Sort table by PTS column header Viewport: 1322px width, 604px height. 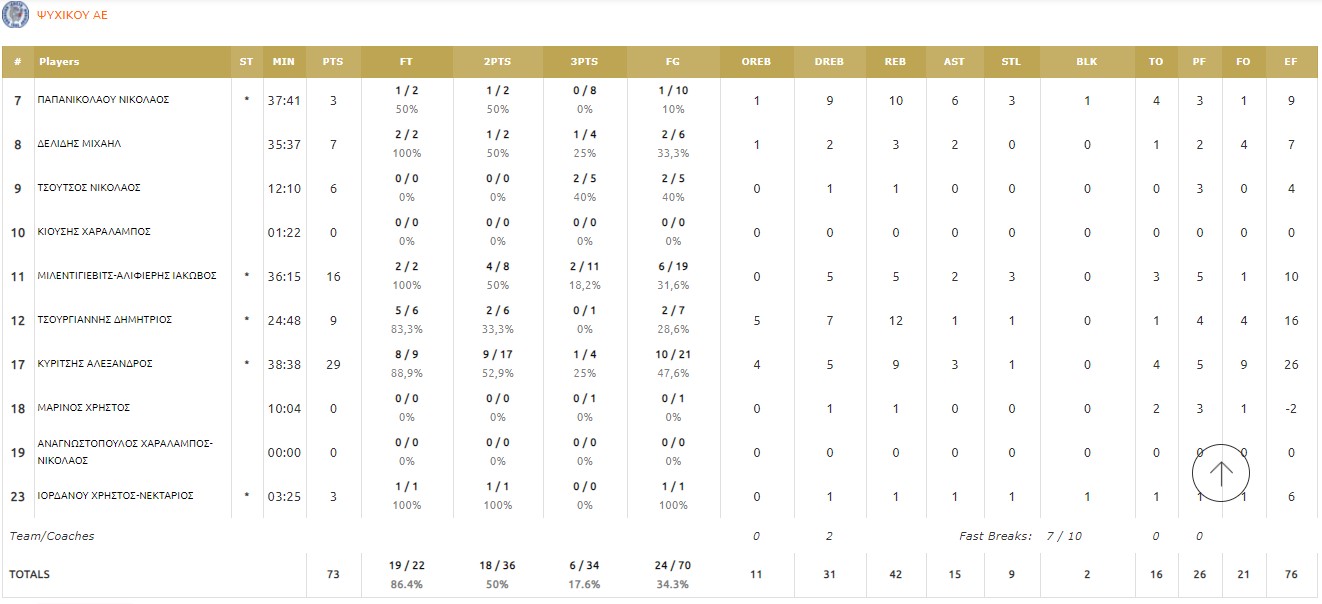point(333,62)
